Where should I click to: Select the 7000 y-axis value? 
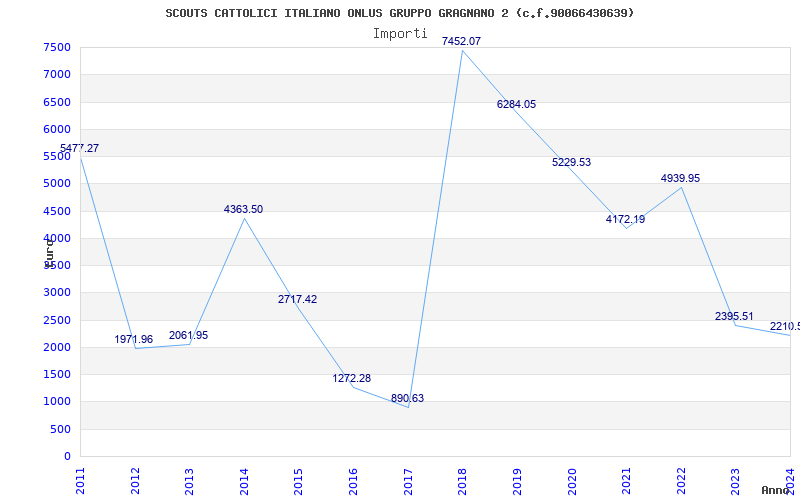point(57,74)
